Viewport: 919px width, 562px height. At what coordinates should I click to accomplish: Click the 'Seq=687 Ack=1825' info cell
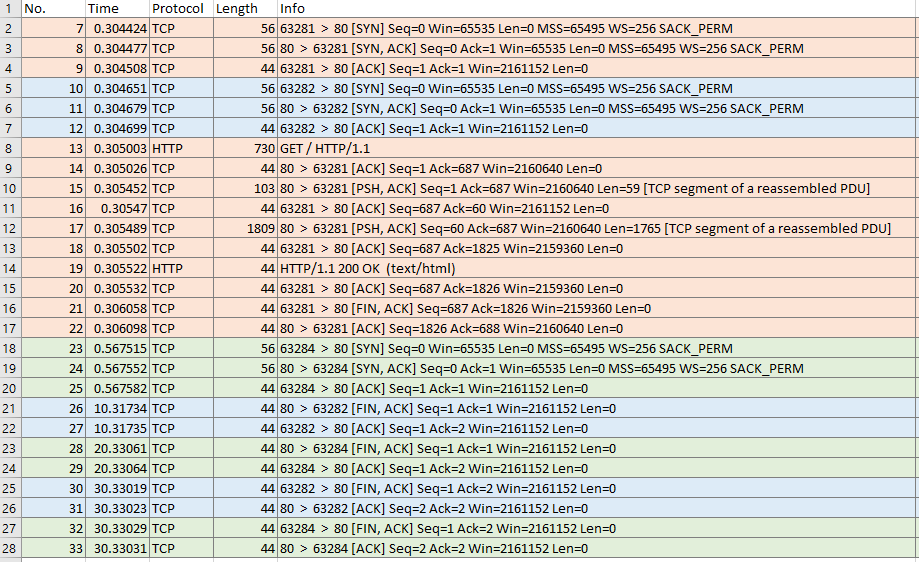[x=598, y=248]
